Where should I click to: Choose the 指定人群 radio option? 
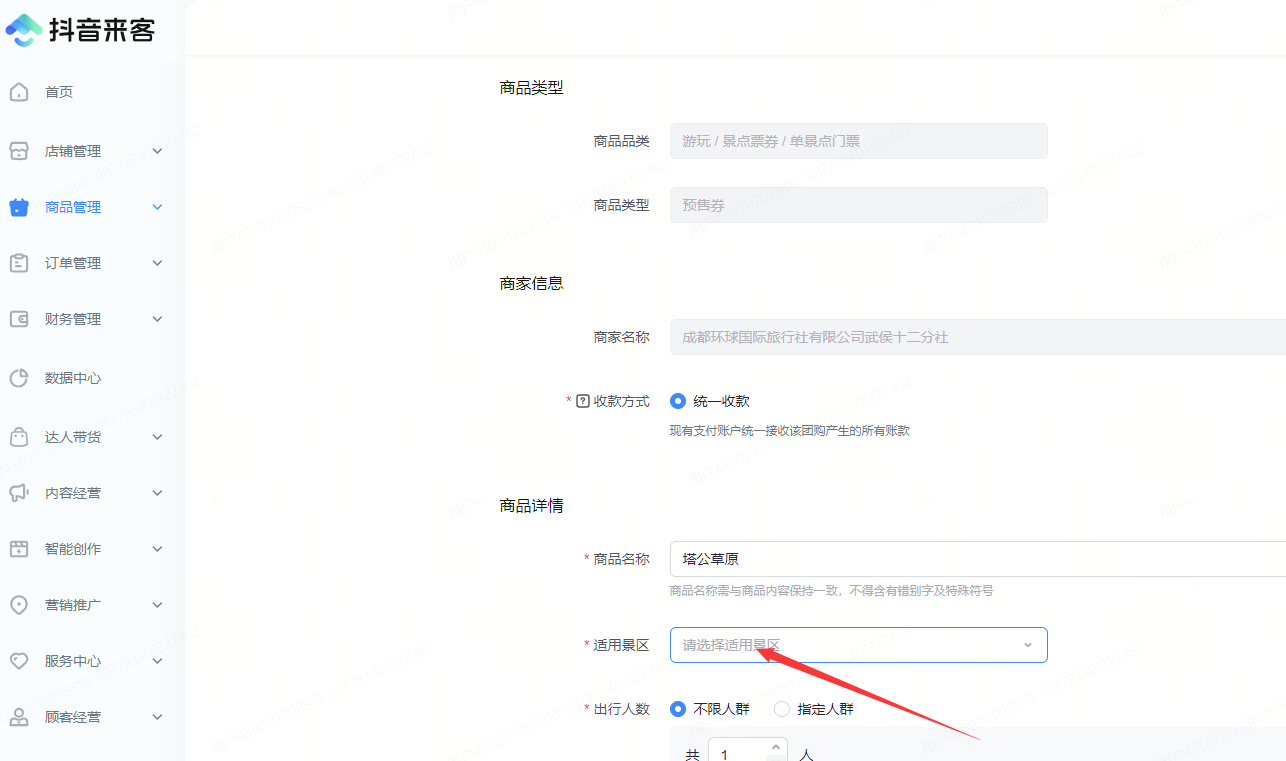[782, 709]
